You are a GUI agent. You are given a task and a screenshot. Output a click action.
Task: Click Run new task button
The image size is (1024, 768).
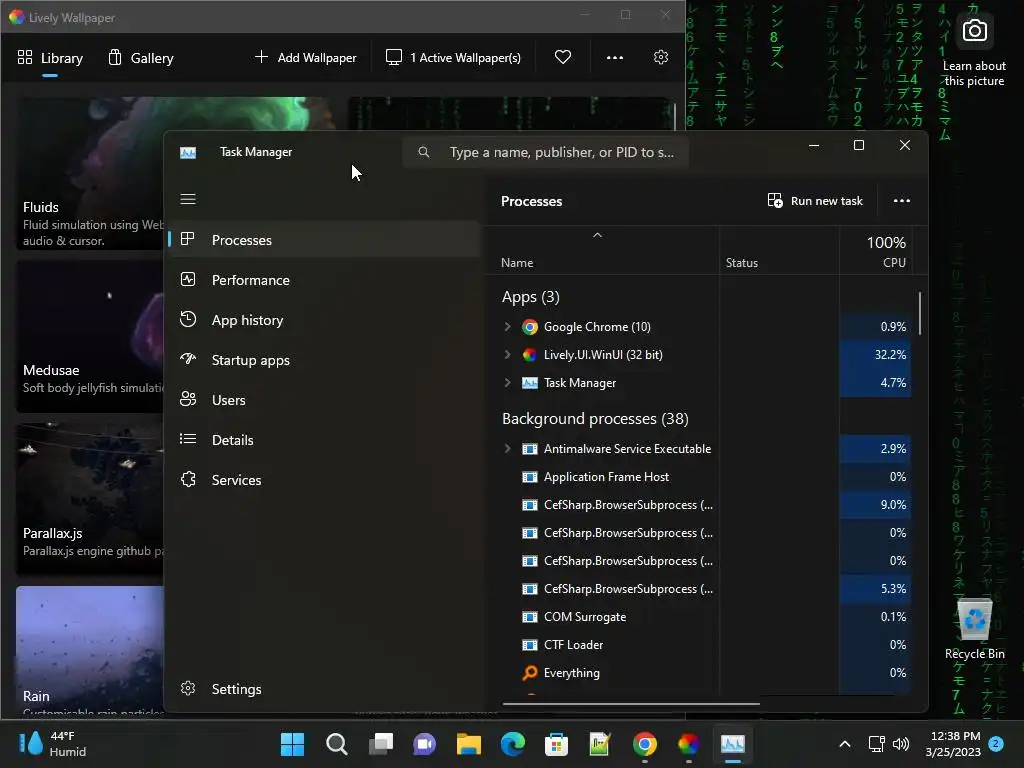pyautogui.click(x=815, y=200)
